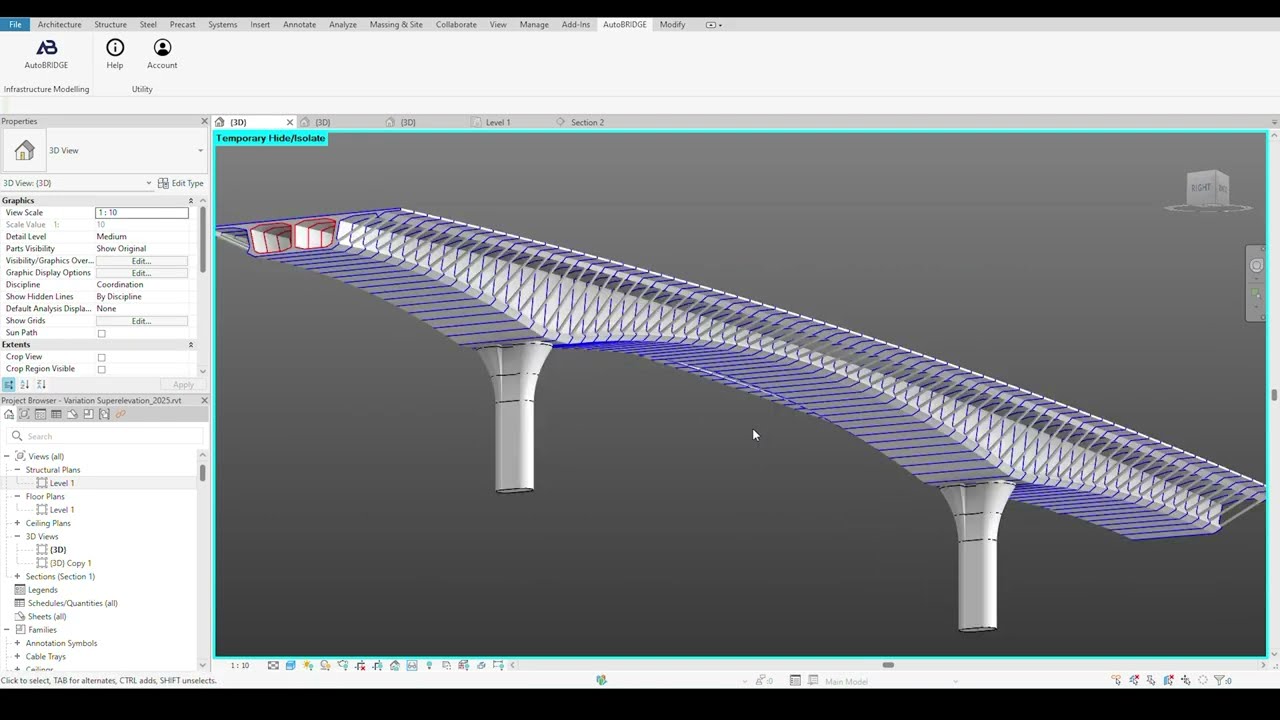Image resolution: width=1280 pixels, height=720 pixels.
Task: Click the selection filter funnel icon
Action: (x=1218, y=680)
